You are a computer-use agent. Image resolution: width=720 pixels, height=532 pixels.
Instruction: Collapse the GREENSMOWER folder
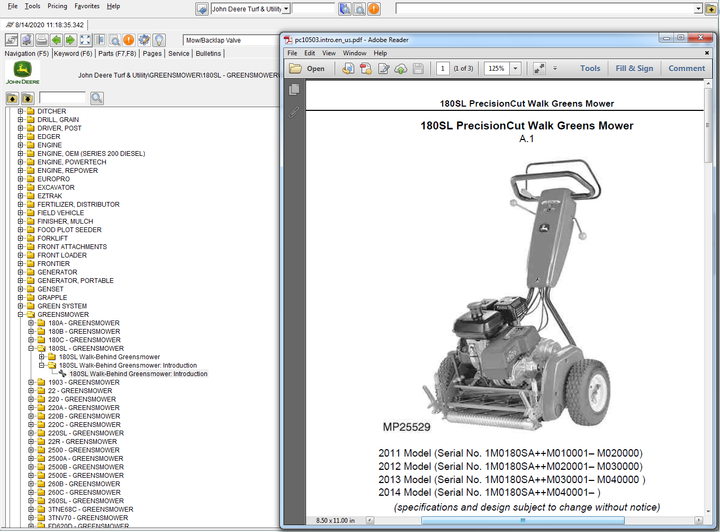point(20,314)
